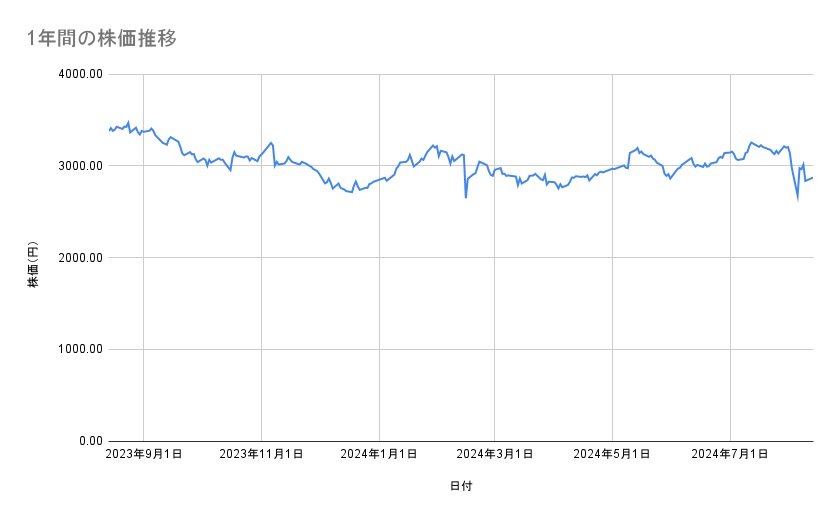
Task: Select the 2024年7月1日 date label
Action: click(x=730, y=455)
